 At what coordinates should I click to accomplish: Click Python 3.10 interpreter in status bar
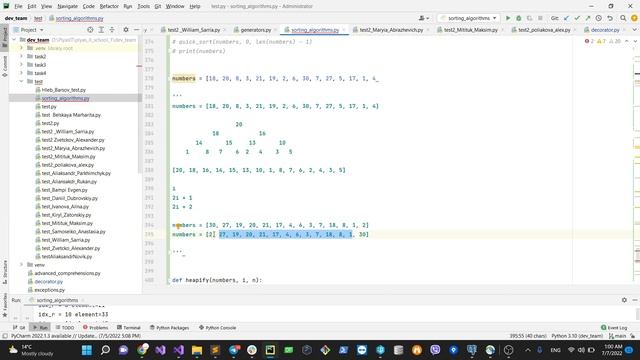point(577,336)
